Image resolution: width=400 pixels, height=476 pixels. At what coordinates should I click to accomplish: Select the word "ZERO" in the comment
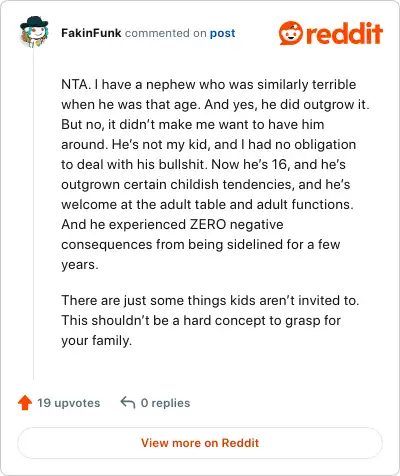(208, 224)
